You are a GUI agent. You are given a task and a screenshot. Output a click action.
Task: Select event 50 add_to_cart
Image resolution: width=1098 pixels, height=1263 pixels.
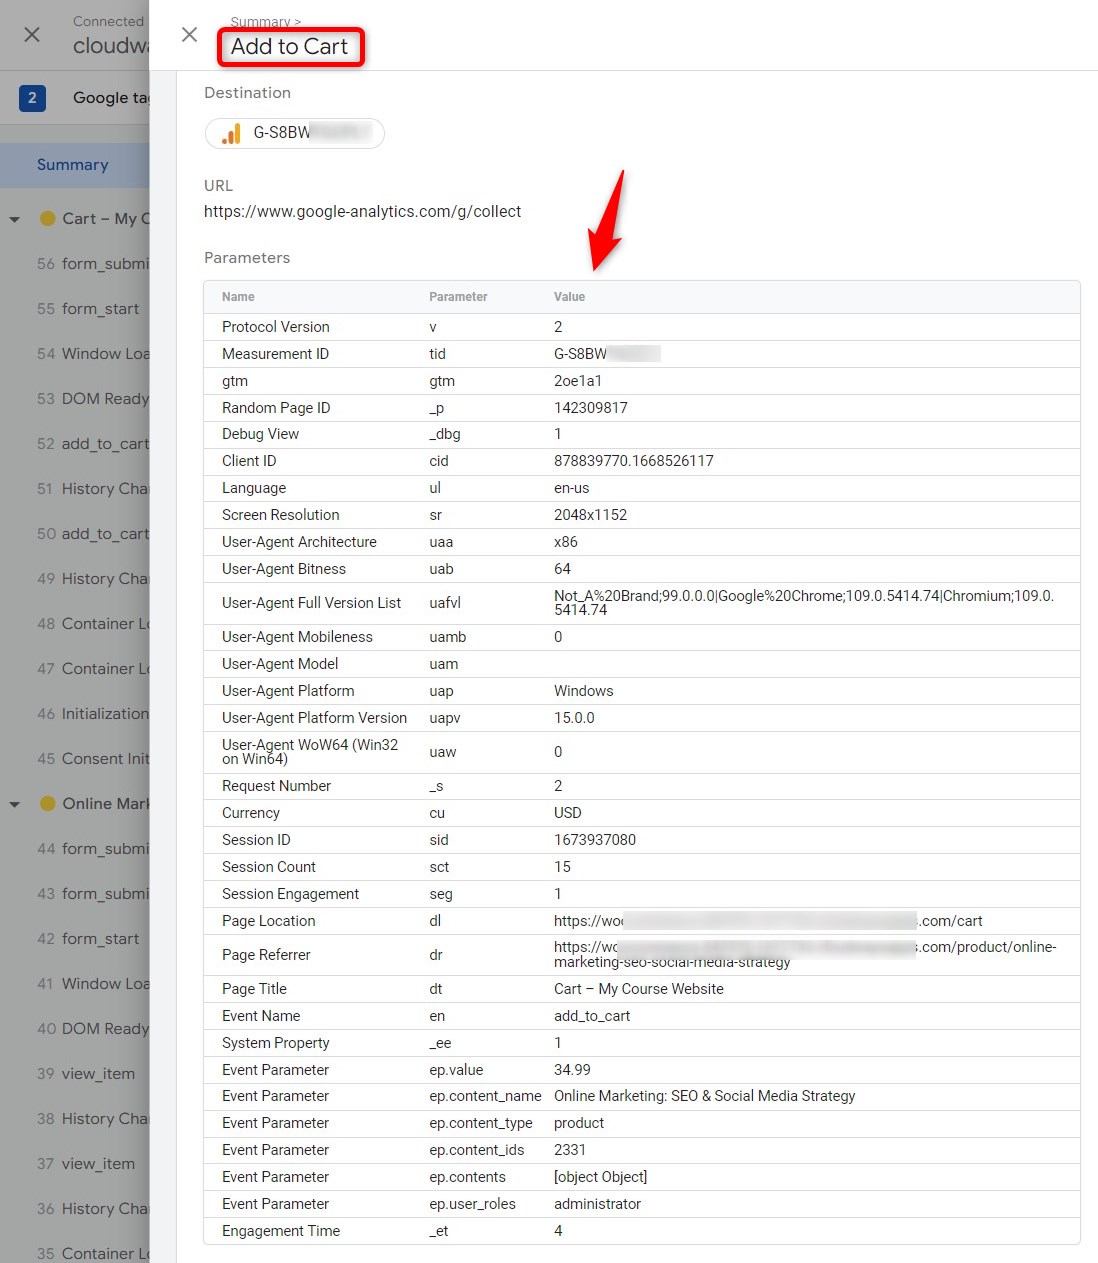[x=92, y=534]
